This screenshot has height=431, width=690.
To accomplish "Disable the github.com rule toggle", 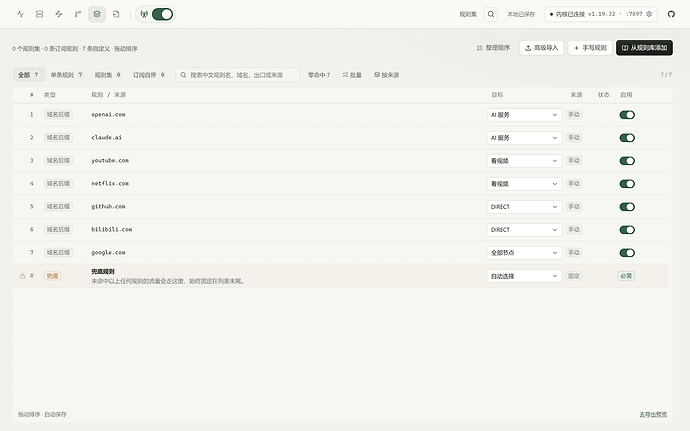I will tap(627, 206).
